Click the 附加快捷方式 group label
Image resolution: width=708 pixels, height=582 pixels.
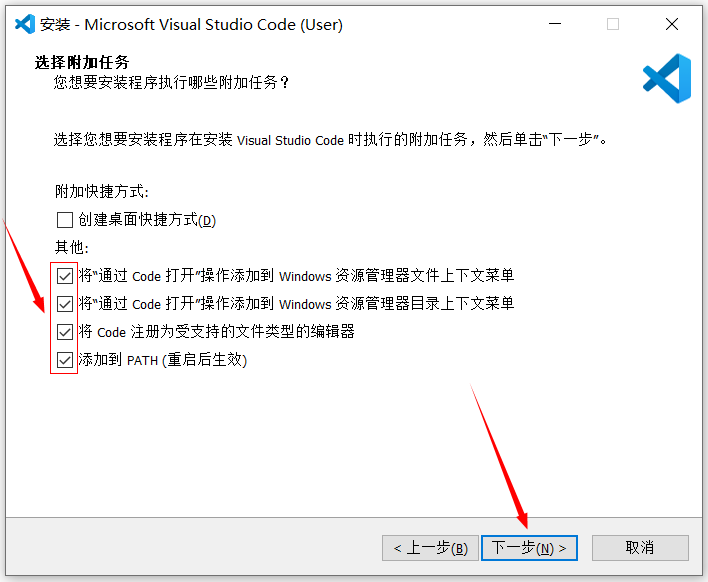[x=101, y=191]
